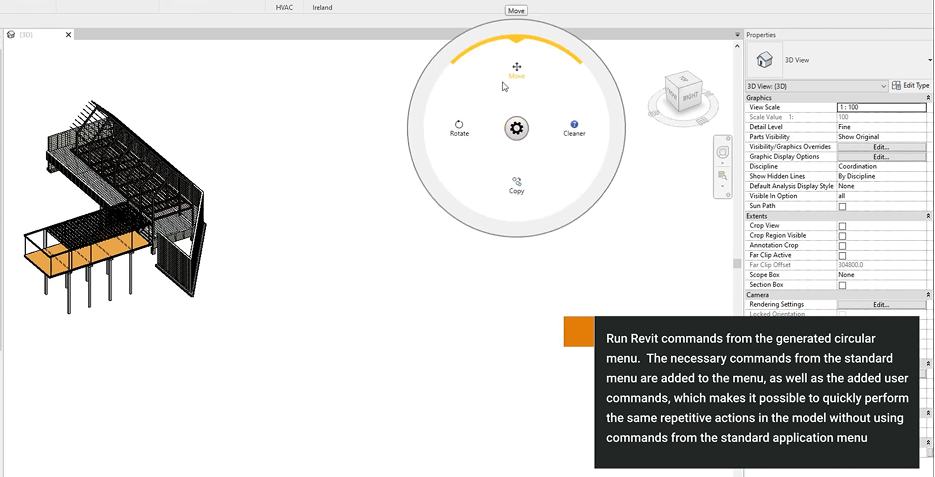
Task: Close the {3D} view tab
Action: pyautogui.click(x=69, y=34)
